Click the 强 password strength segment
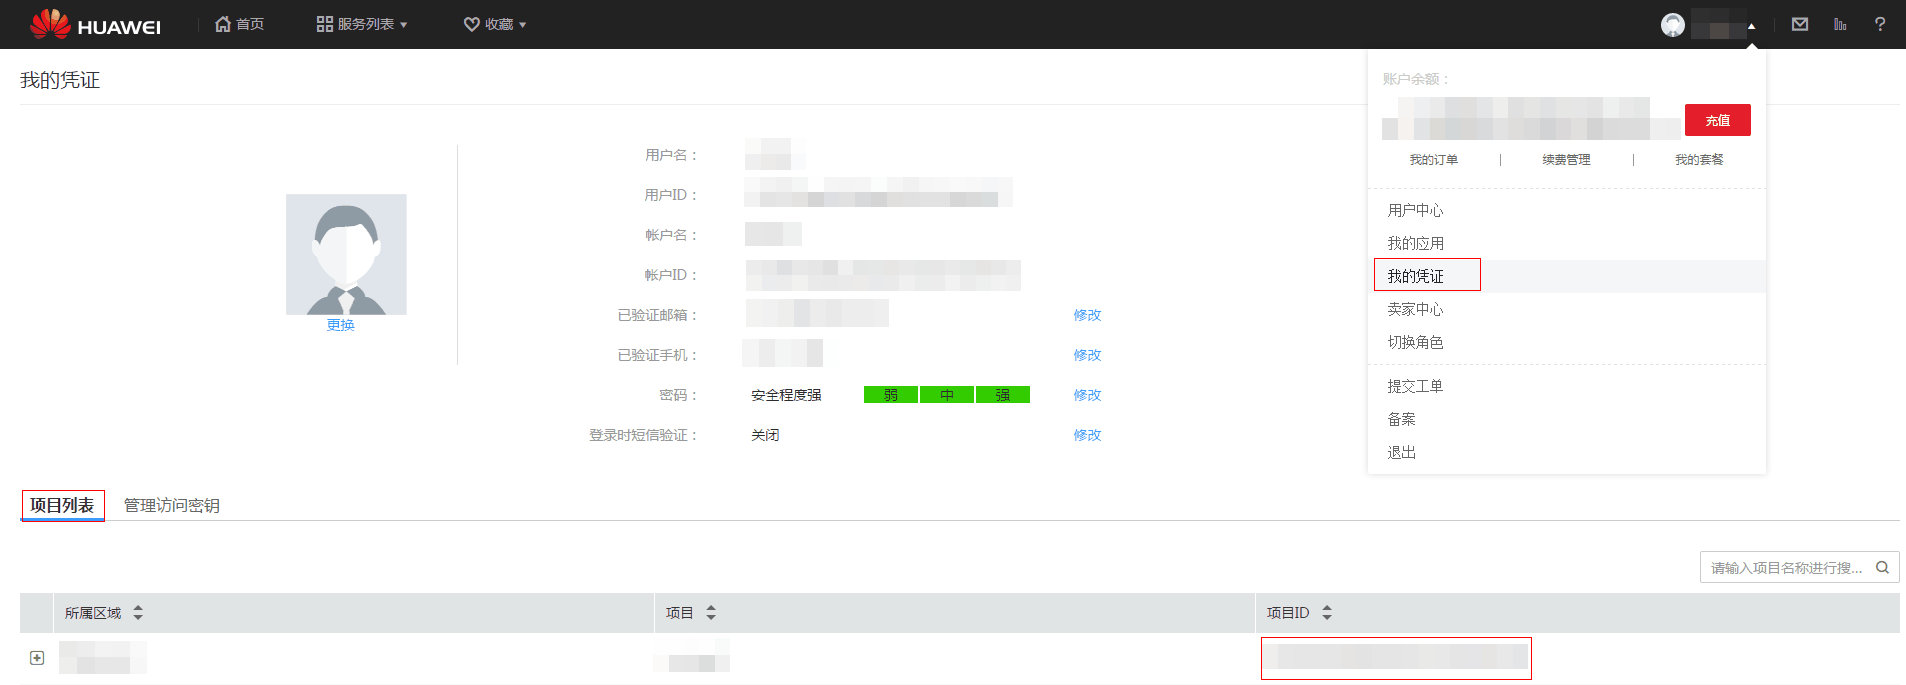The image size is (1906, 685). pos(1003,395)
